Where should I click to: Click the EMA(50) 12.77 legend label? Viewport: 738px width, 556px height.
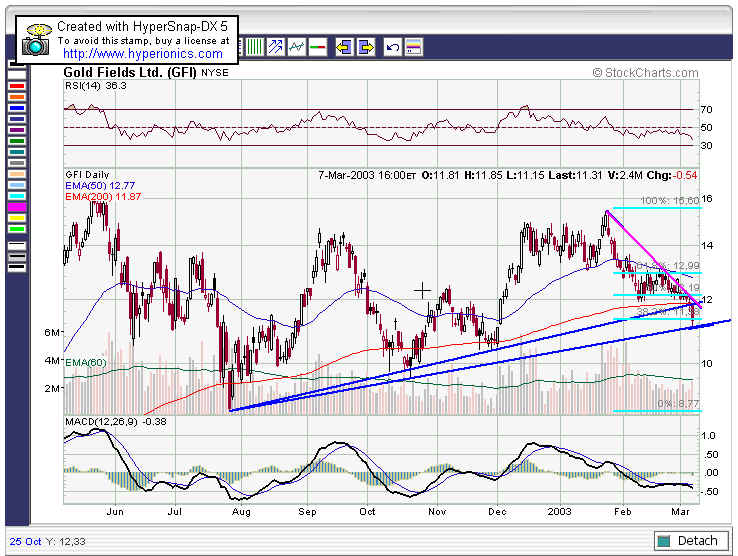(100, 185)
